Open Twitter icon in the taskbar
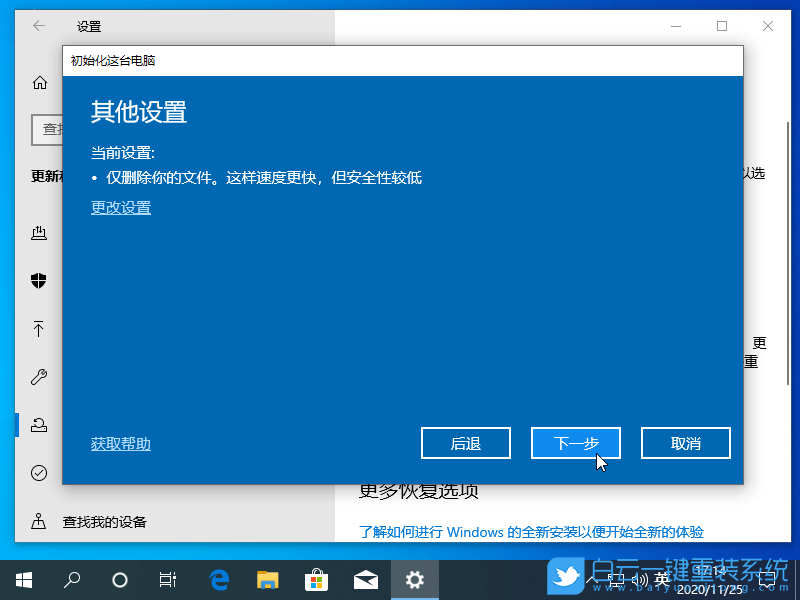800x600 pixels. tap(565, 578)
